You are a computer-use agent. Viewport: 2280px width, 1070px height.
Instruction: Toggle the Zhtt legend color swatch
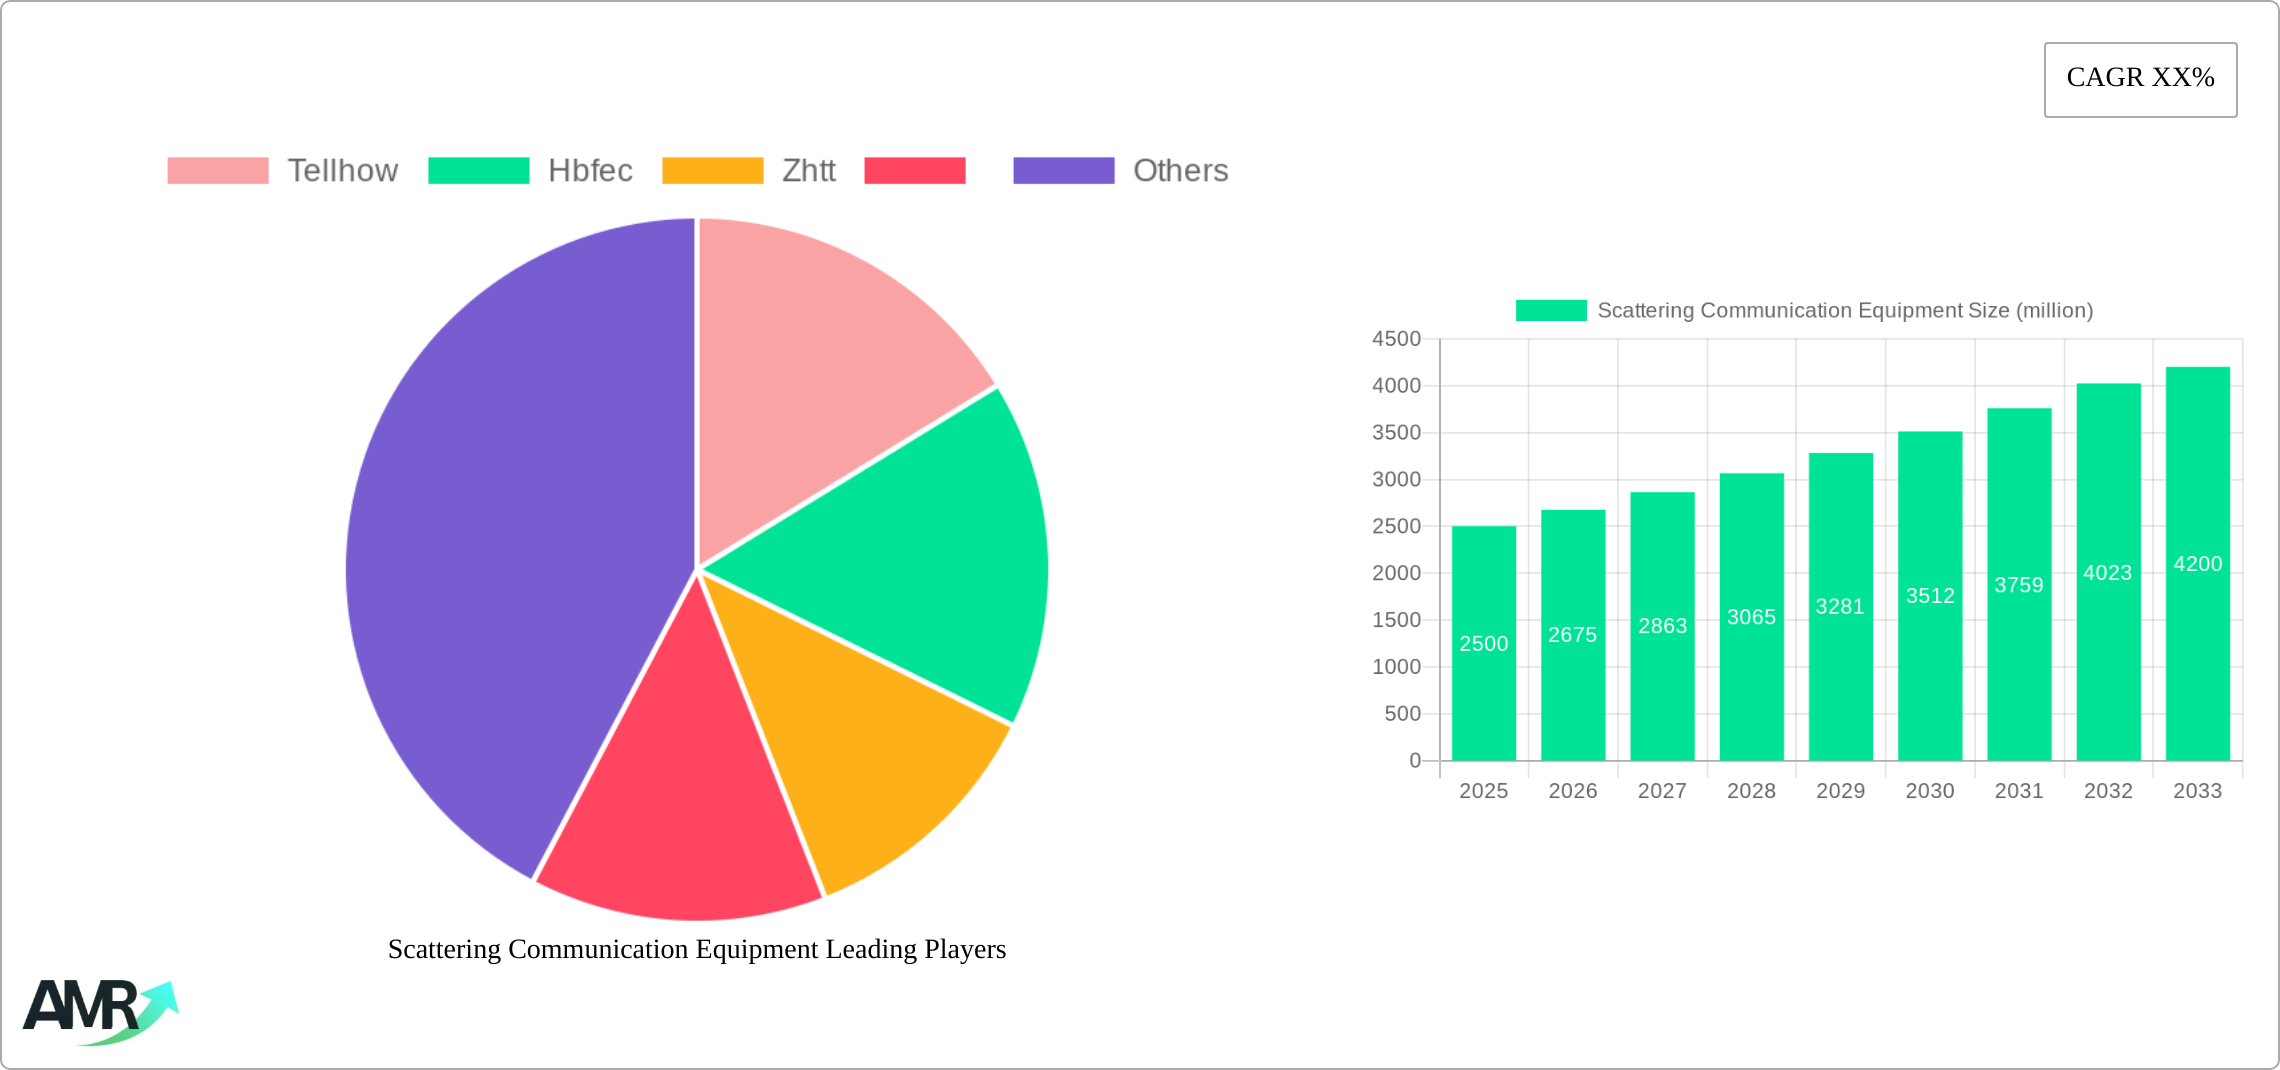712,171
